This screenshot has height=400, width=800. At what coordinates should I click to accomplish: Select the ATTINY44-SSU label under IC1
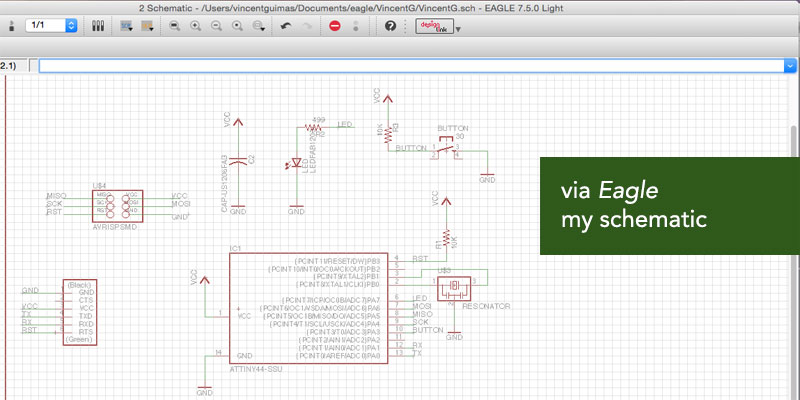[x=256, y=369]
